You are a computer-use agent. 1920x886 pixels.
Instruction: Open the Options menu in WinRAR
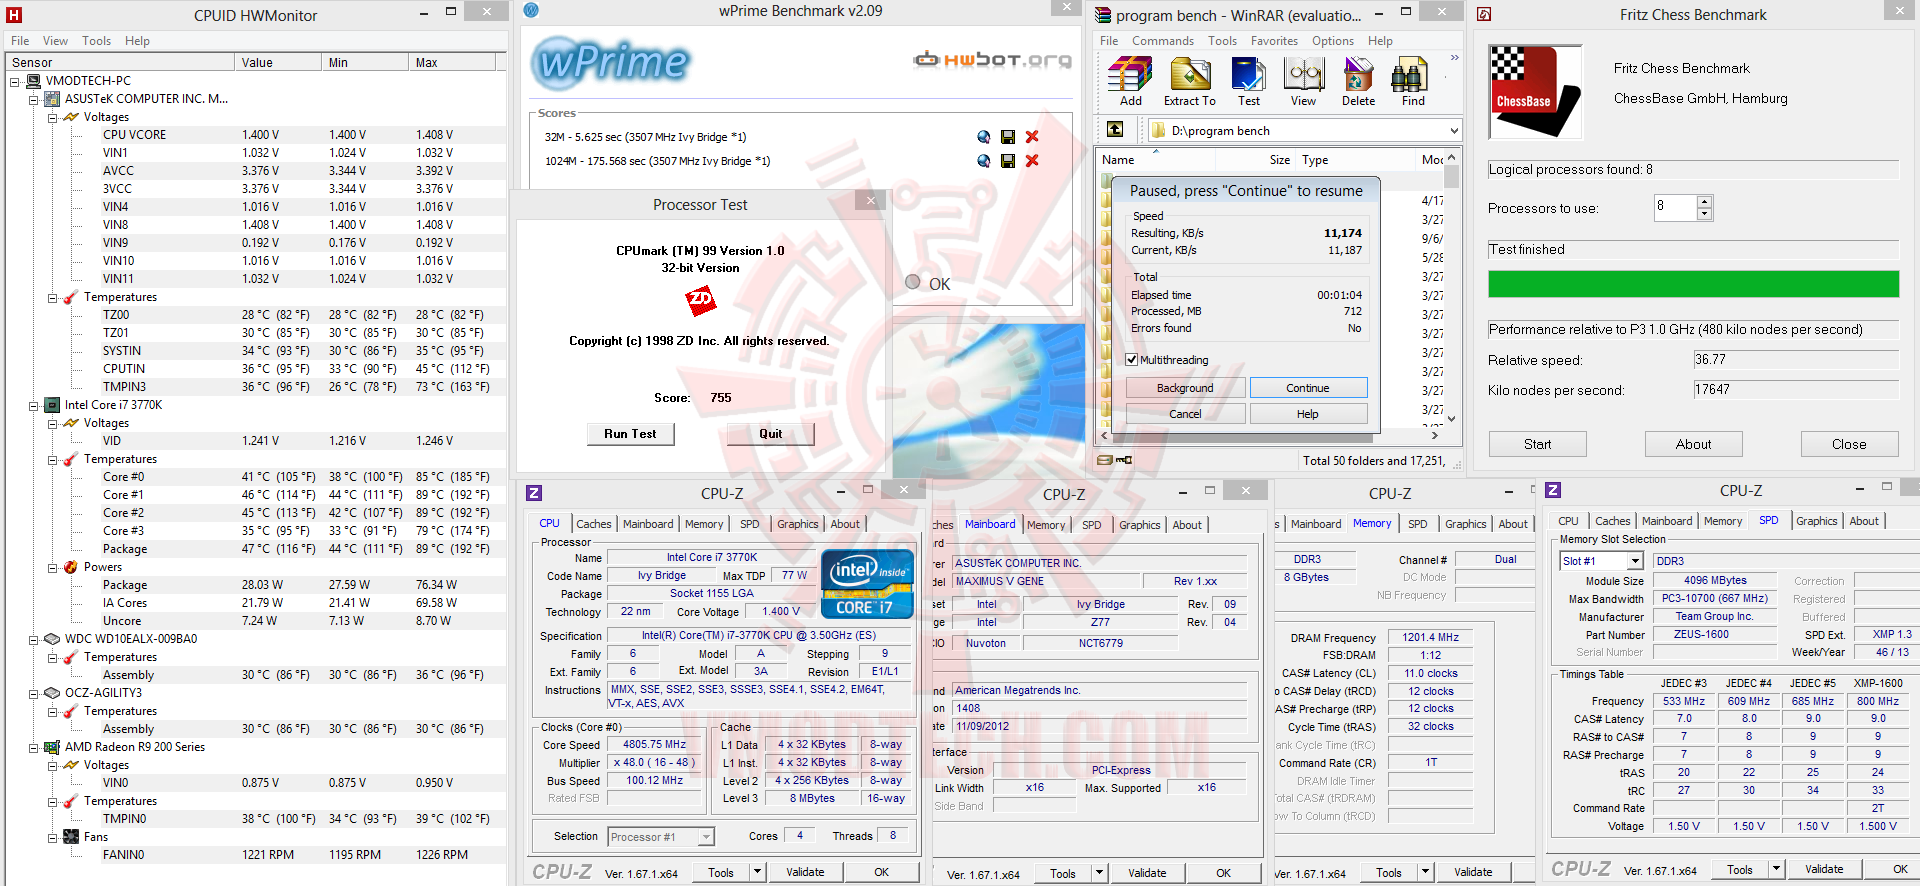point(1333,41)
